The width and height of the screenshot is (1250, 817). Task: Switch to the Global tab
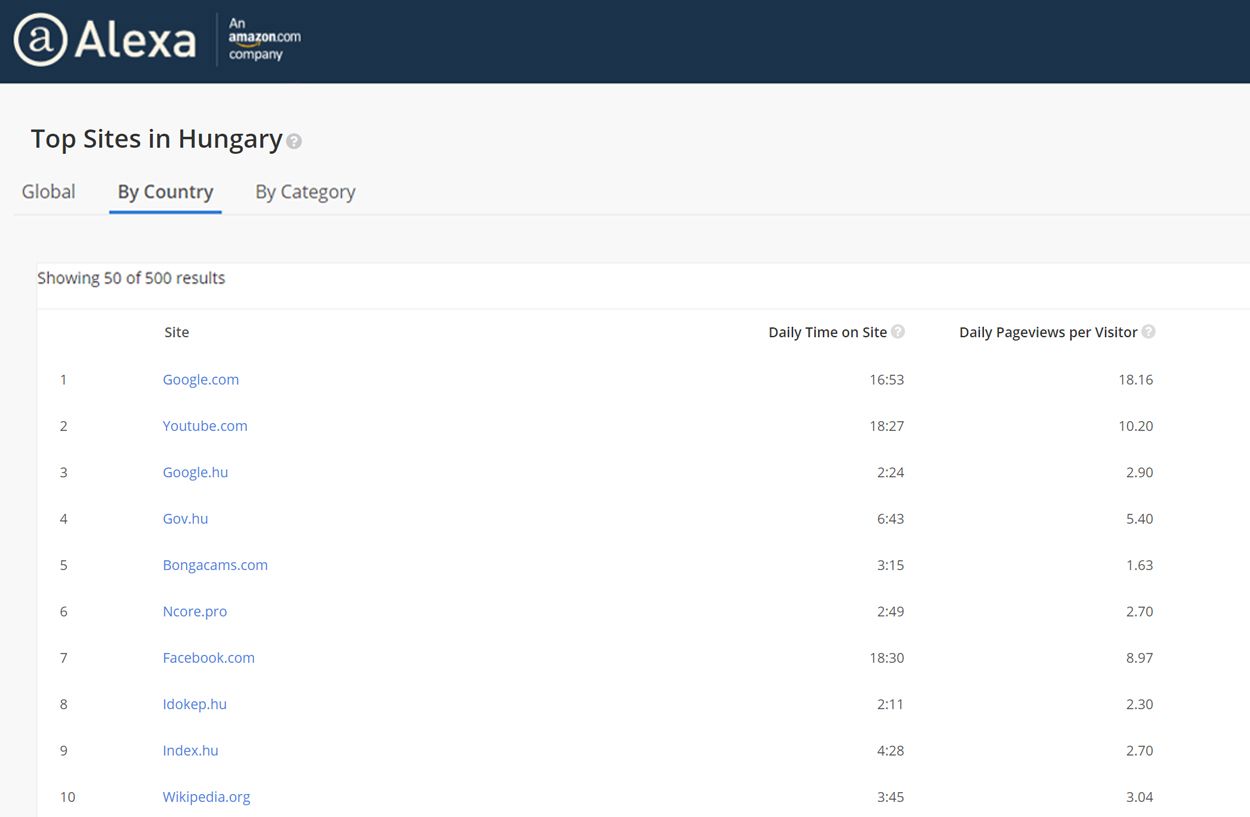[48, 192]
